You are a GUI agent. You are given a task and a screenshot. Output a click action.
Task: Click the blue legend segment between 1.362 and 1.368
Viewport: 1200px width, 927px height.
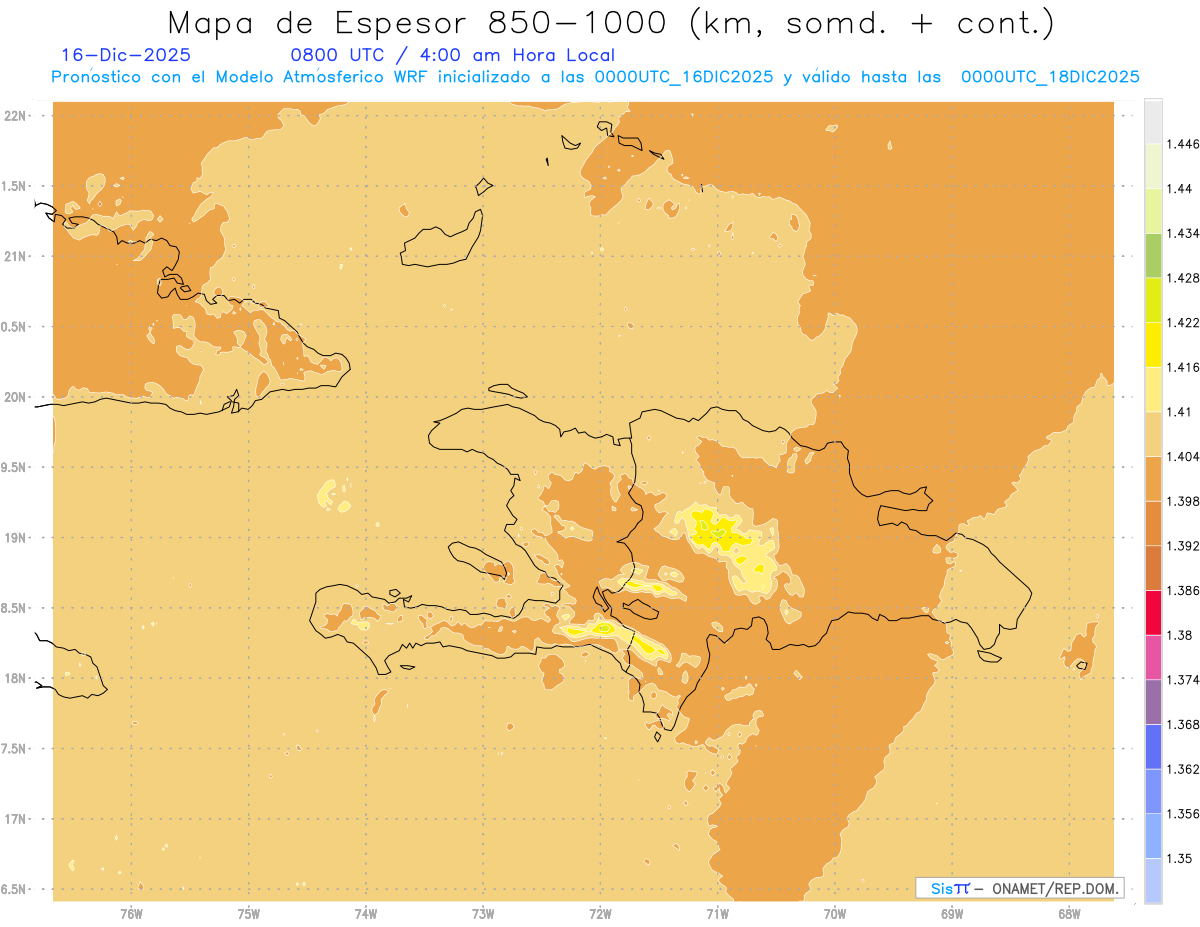pyautogui.click(x=1153, y=746)
